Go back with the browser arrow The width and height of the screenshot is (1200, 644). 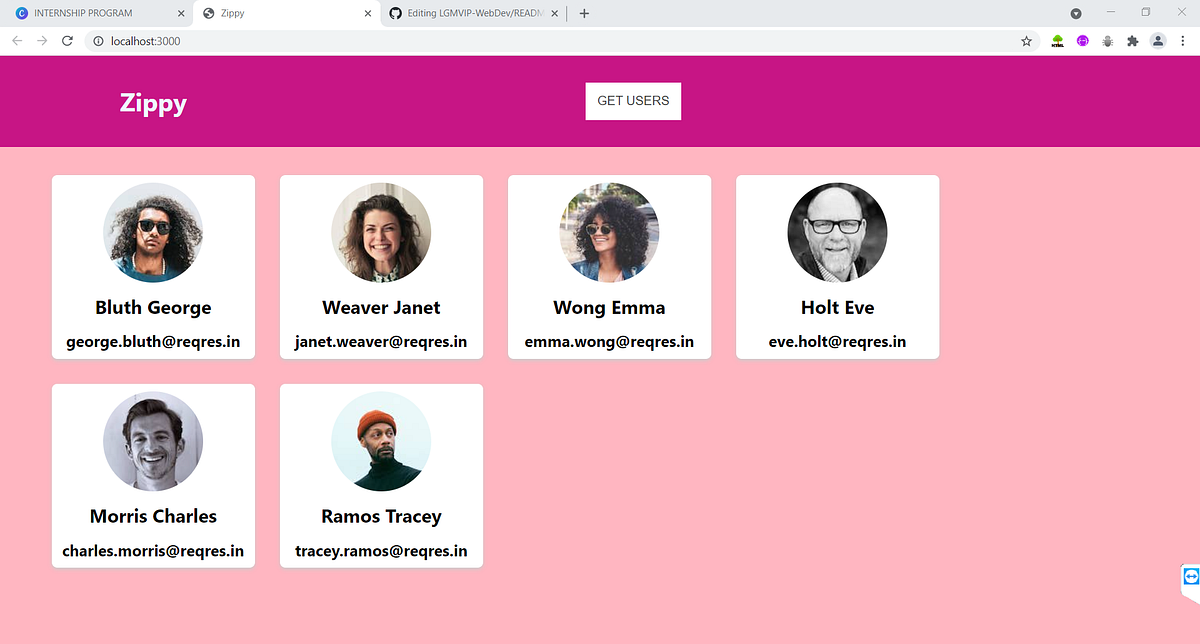pyautogui.click(x=16, y=41)
